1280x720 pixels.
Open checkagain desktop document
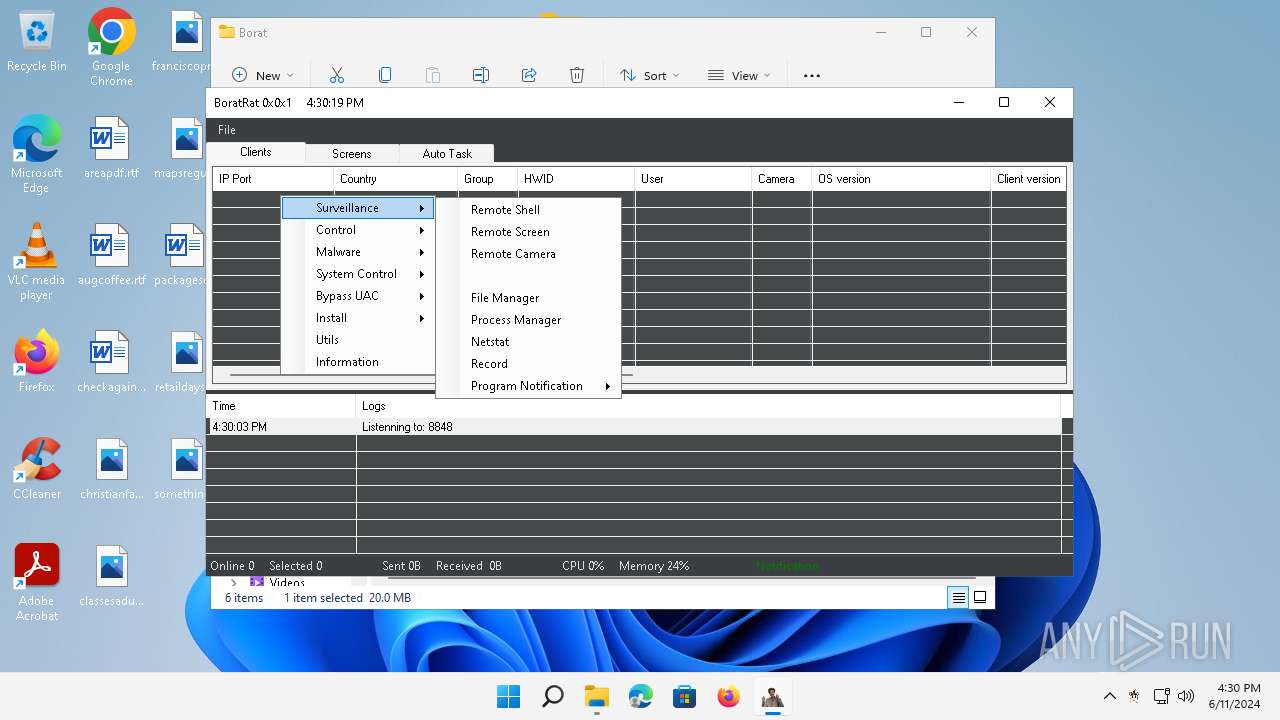click(x=111, y=362)
